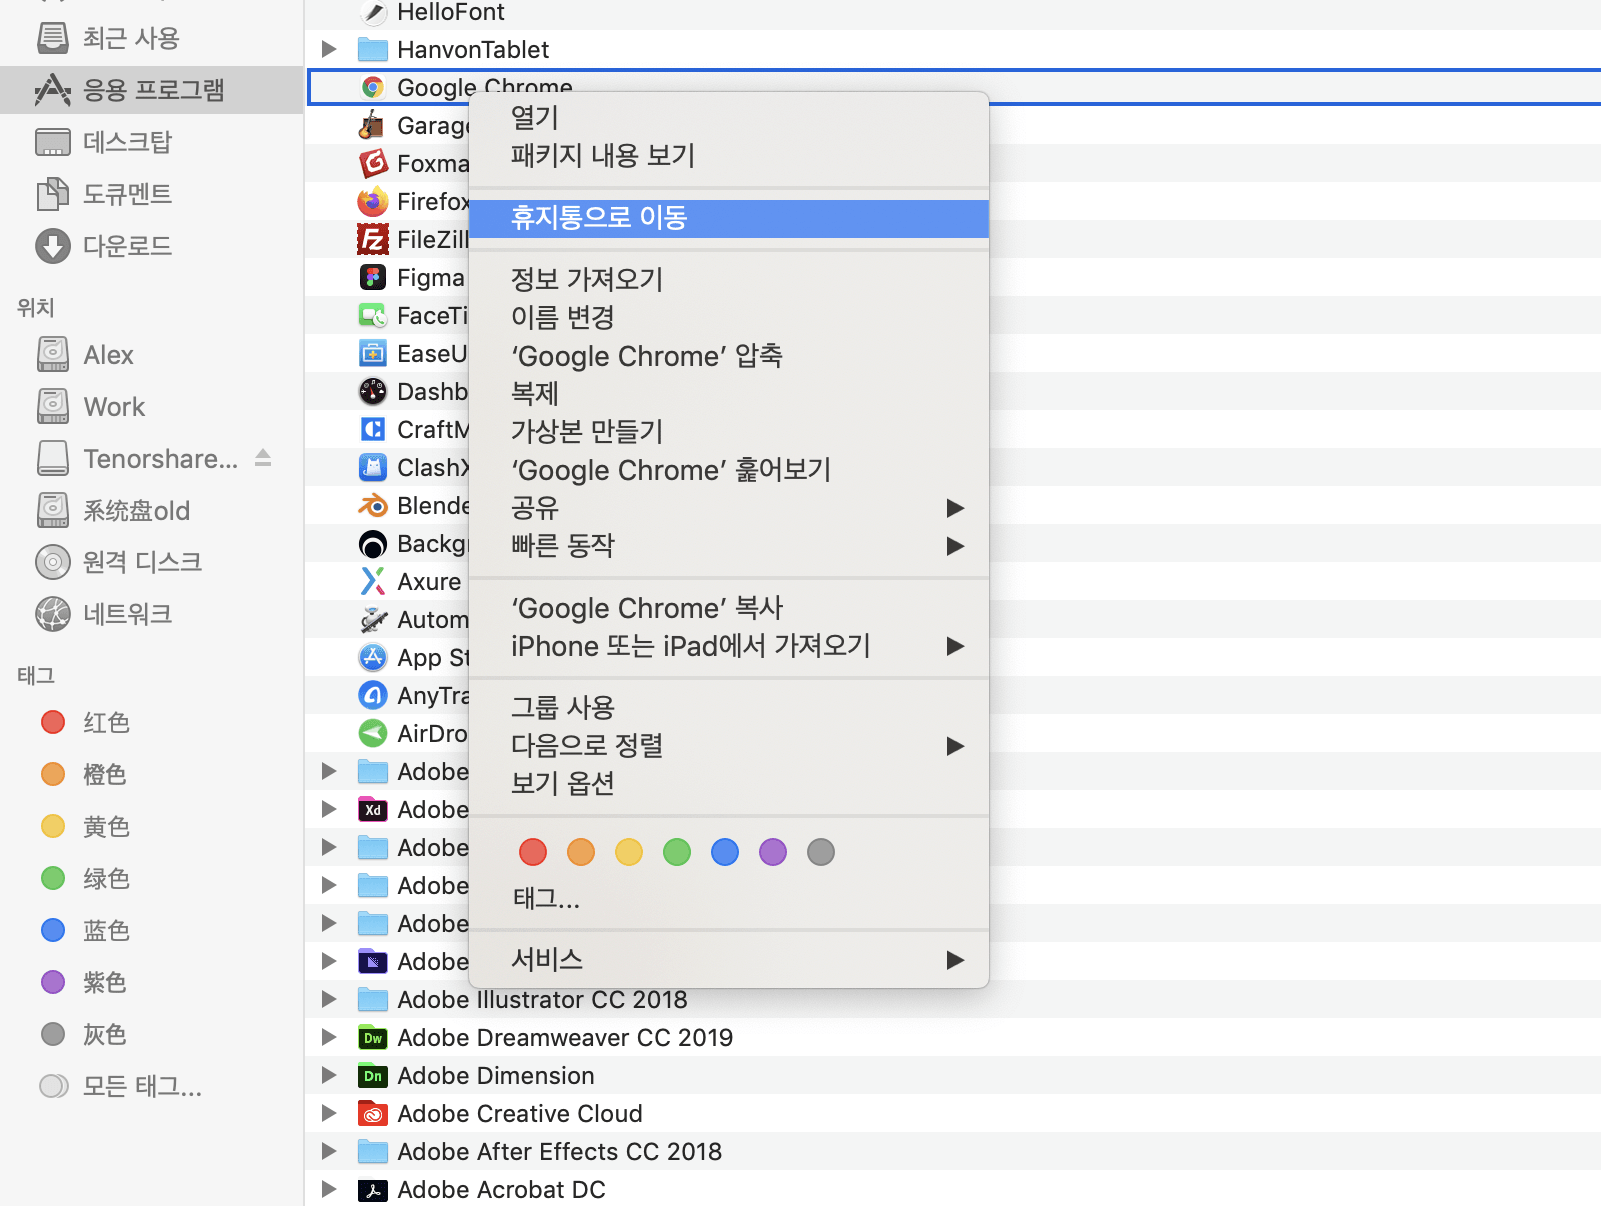The image size is (1601, 1206).
Task: Eject the Tenorshare disk
Action: [263, 458]
